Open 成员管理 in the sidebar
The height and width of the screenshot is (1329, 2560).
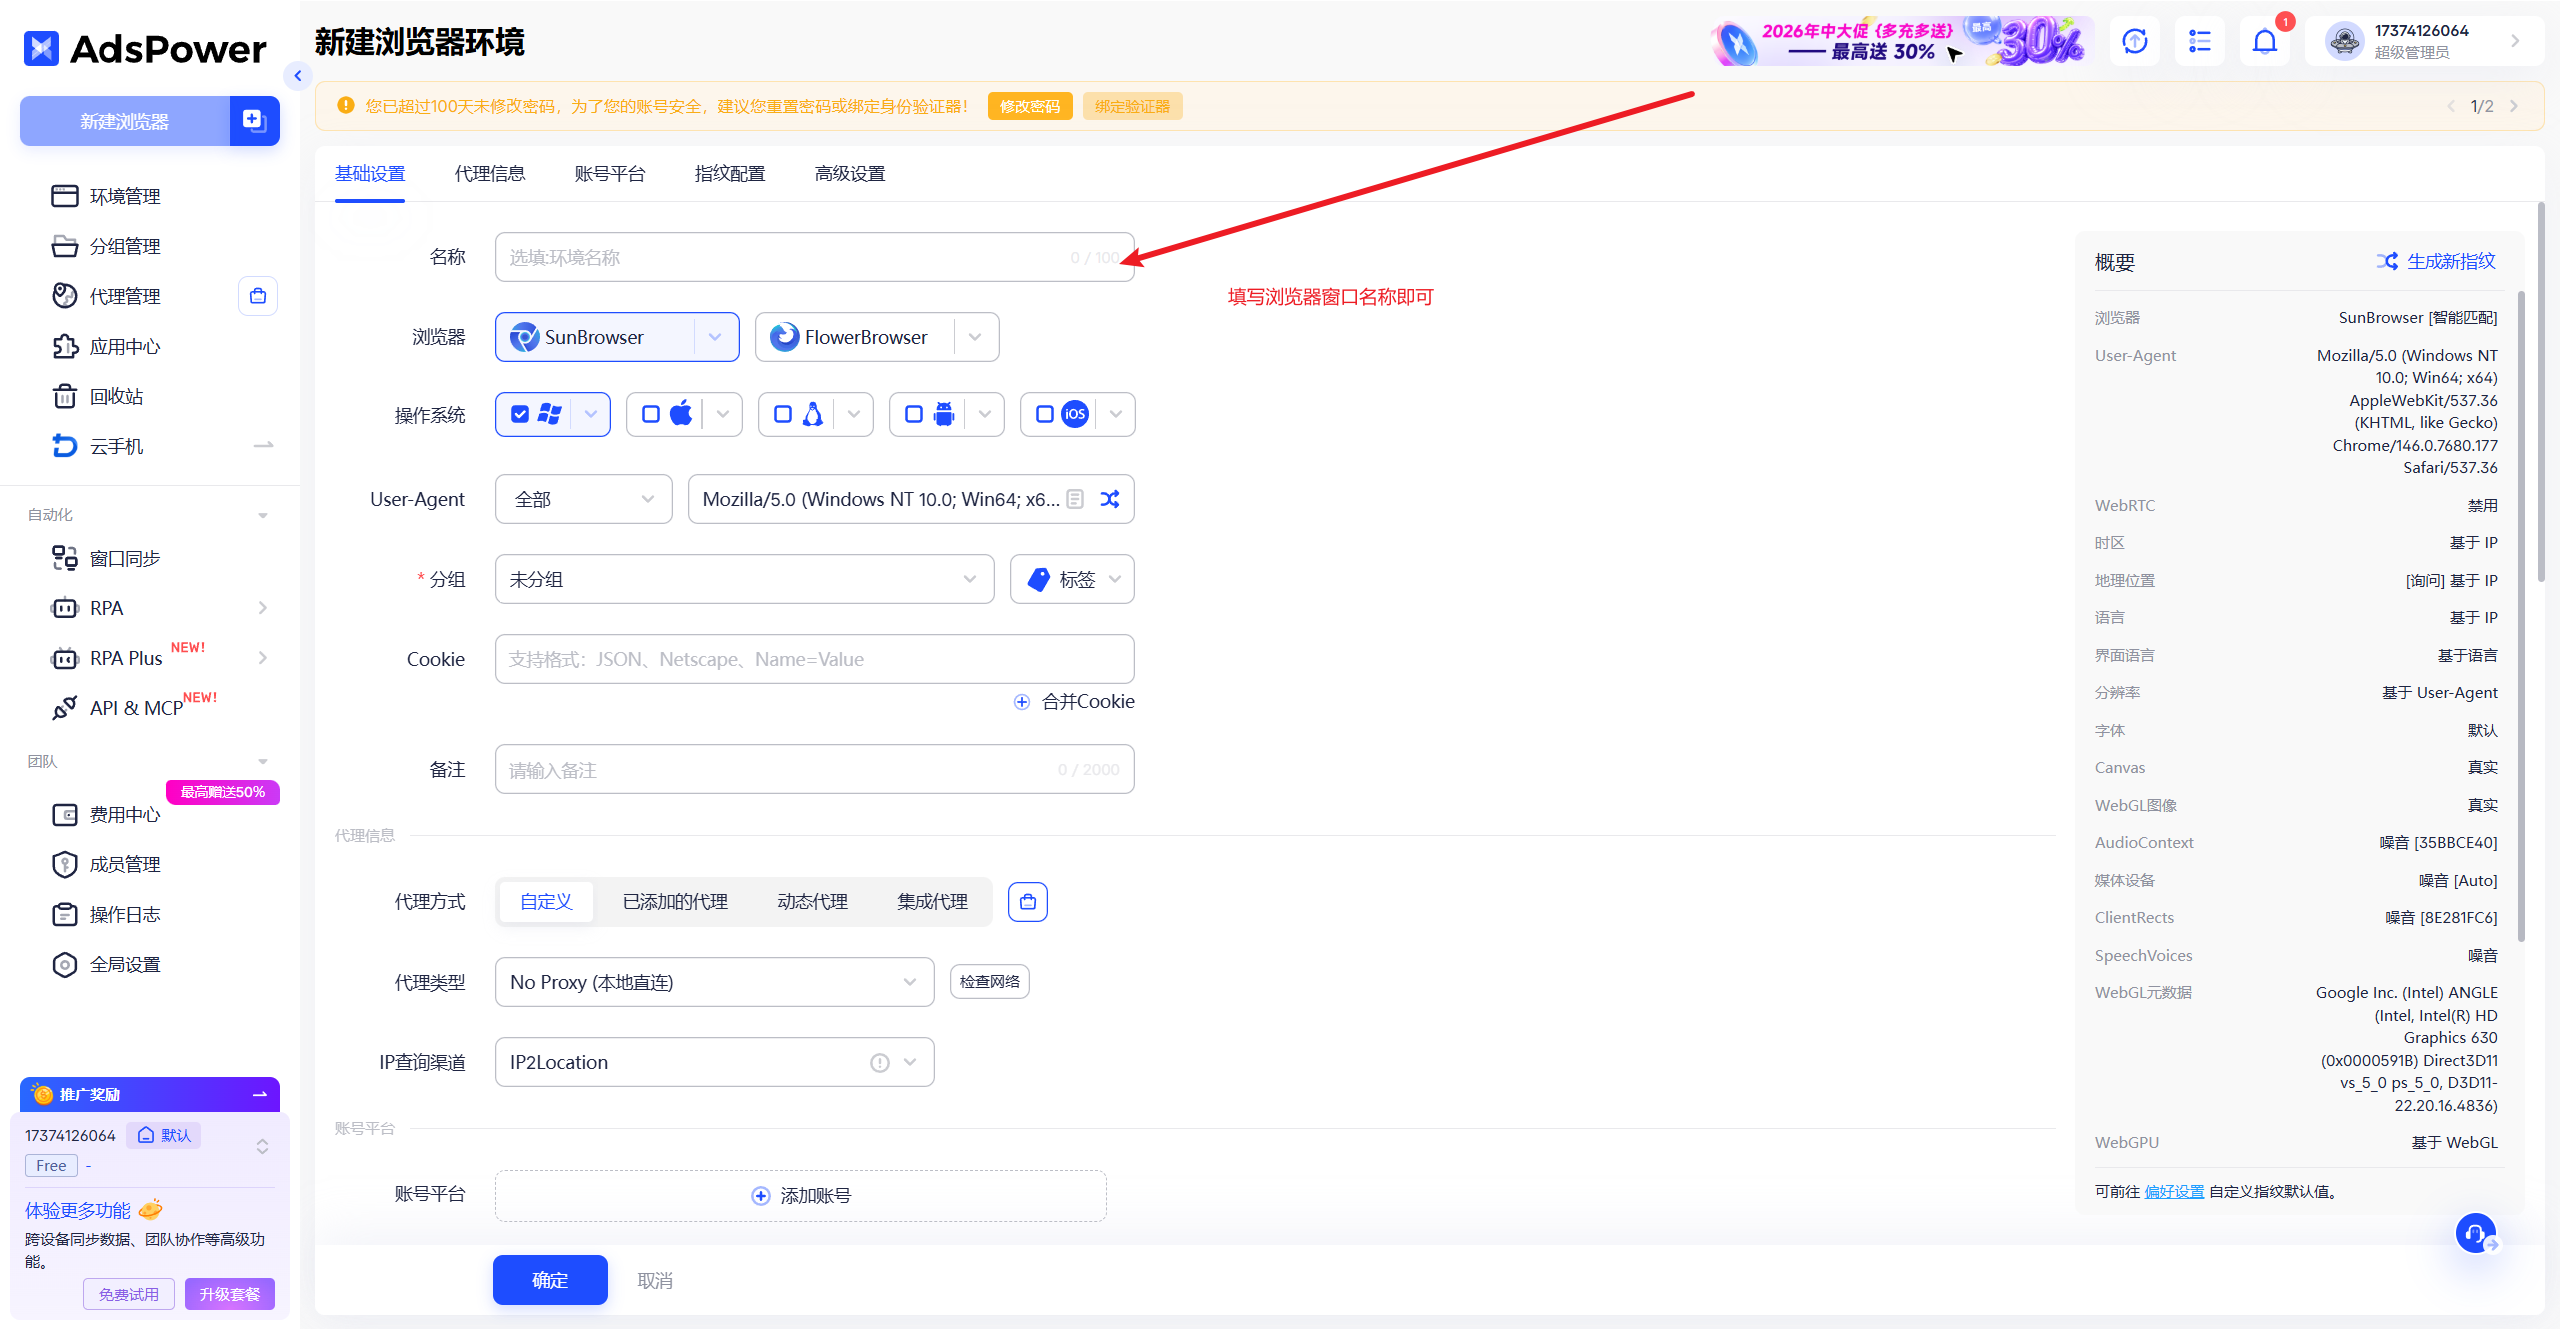coord(125,865)
